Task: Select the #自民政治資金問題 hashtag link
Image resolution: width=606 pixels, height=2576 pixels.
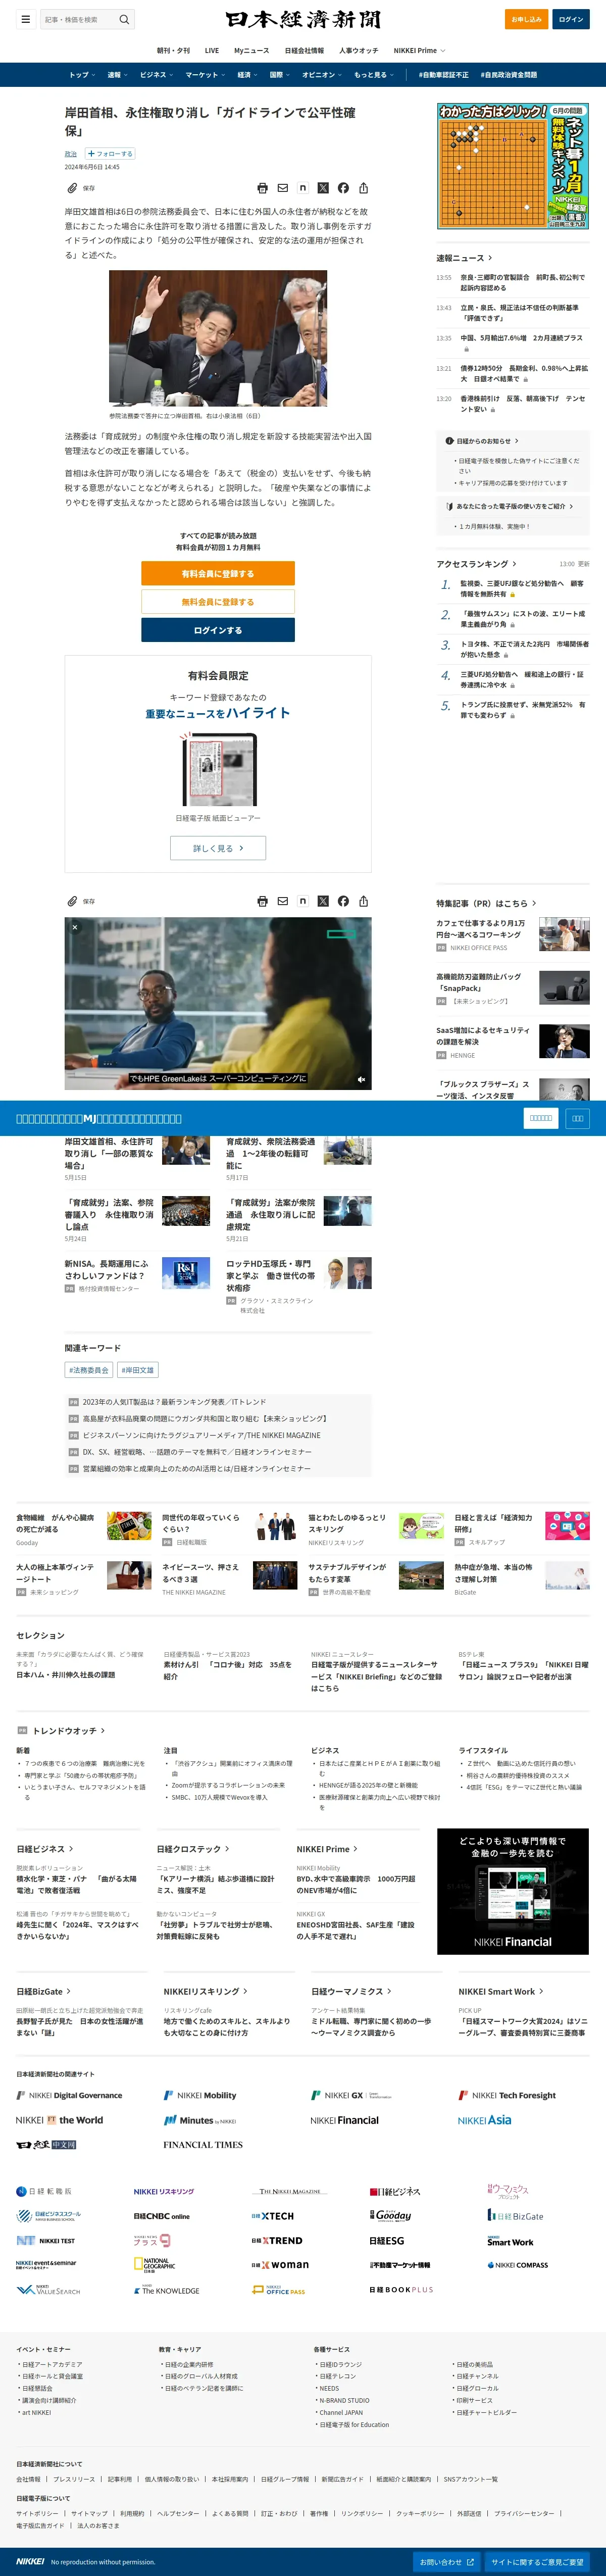Action: pyautogui.click(x=508, y=75)
